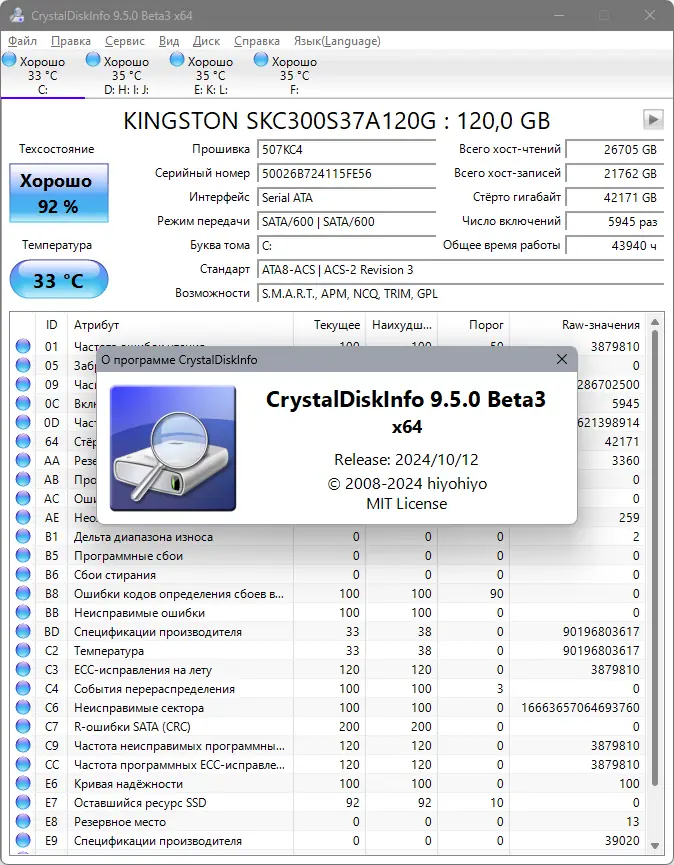Select drive E: K: L: tab

[x=210, y=74]
